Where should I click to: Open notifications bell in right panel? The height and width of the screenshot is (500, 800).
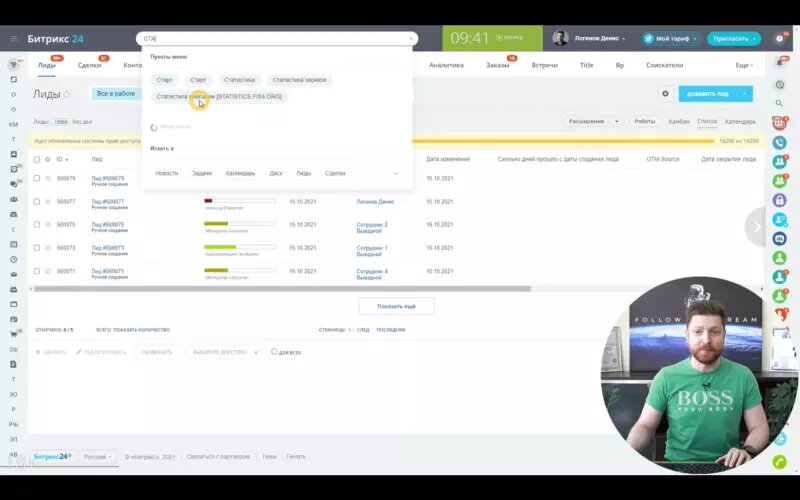(x=780, y=63)
